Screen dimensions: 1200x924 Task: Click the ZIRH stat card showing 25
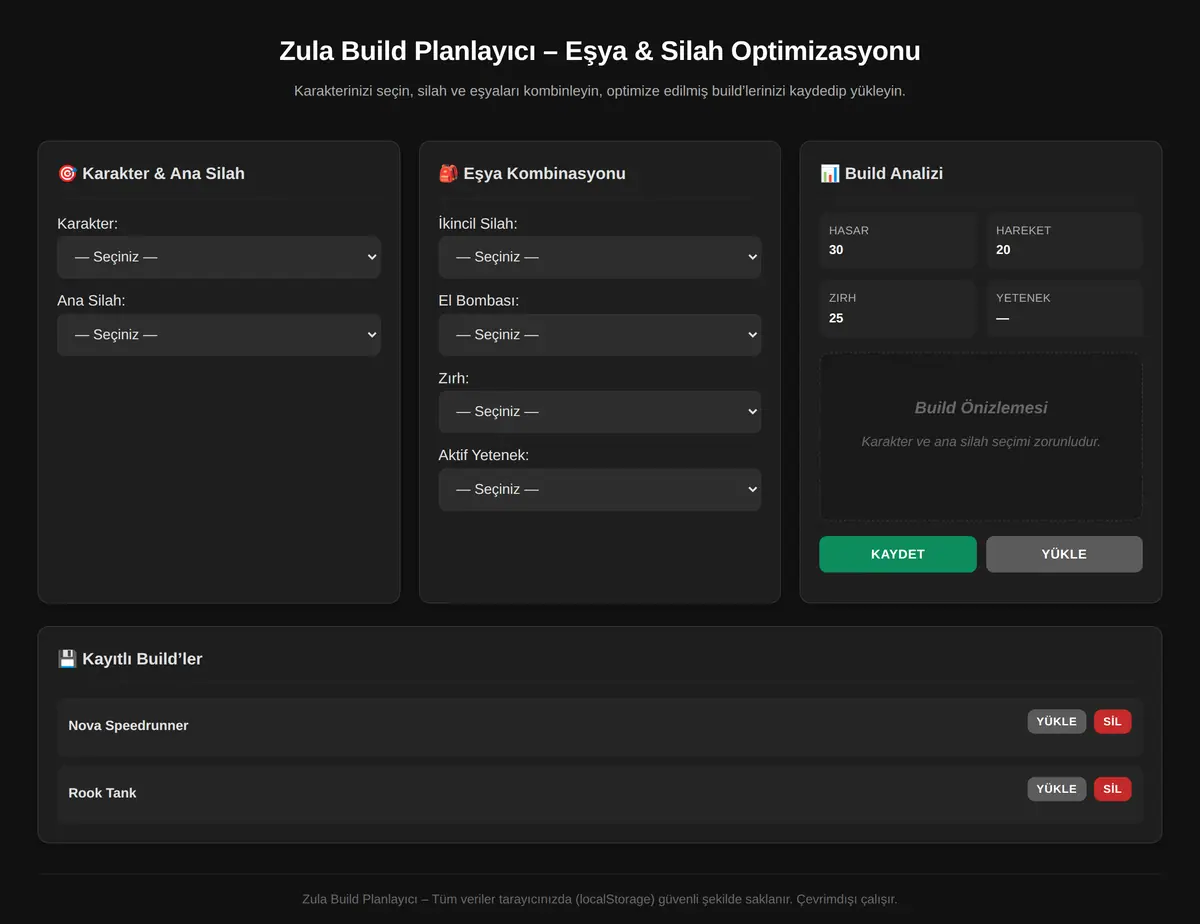(x=898, y=308)
